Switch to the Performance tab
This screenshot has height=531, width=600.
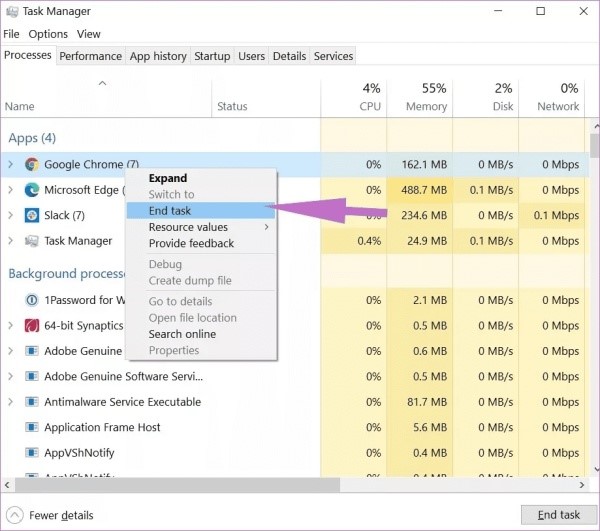pos(90,56)
